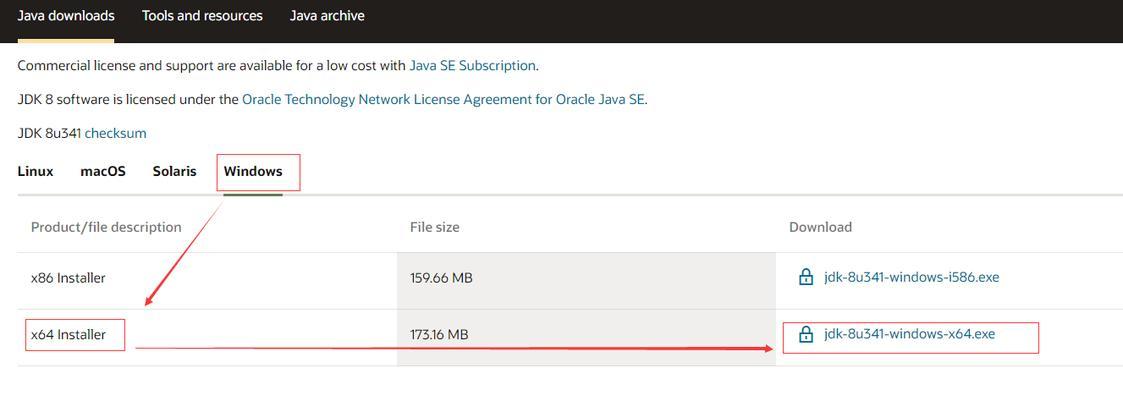Download jdk-8u341-windows-x64.exe
Screen dimensions: 1123x400
[910, 334]
